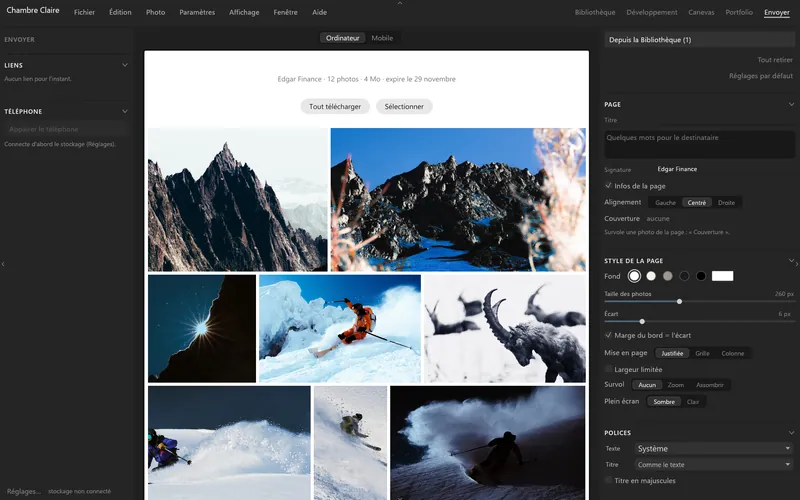Set alignment to Centré

(696, 203)
